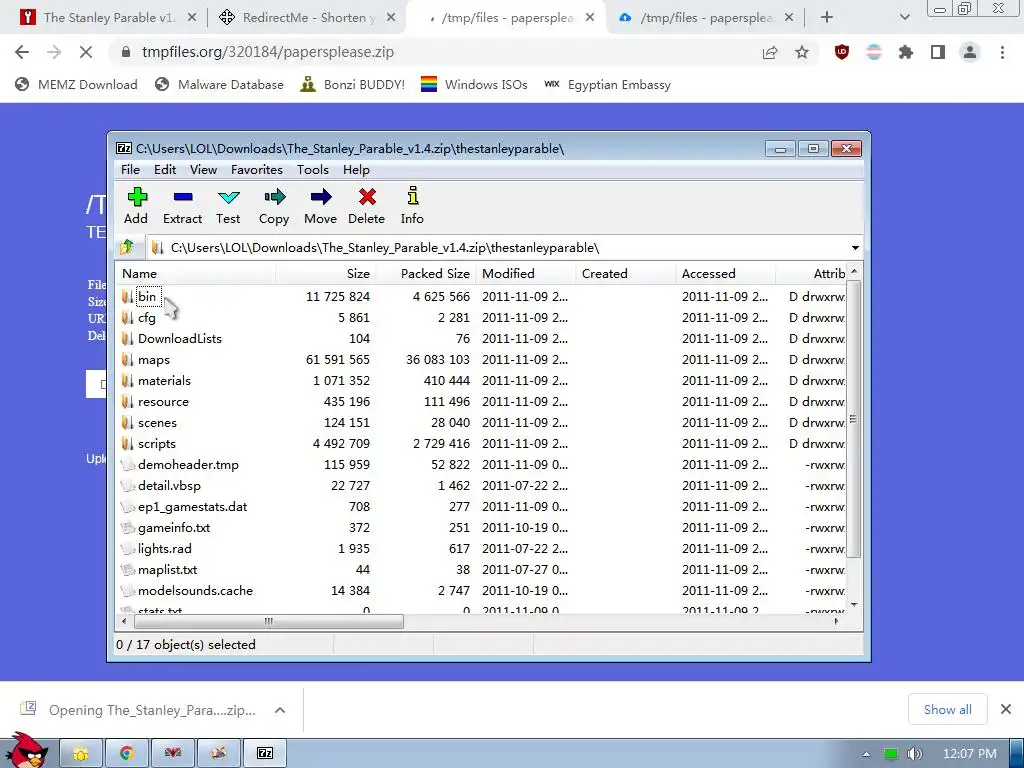Viewport: 1024px width, 768px height.
Task: Open the file explorer taskbar icon
Action: click(x=81, y=753)
